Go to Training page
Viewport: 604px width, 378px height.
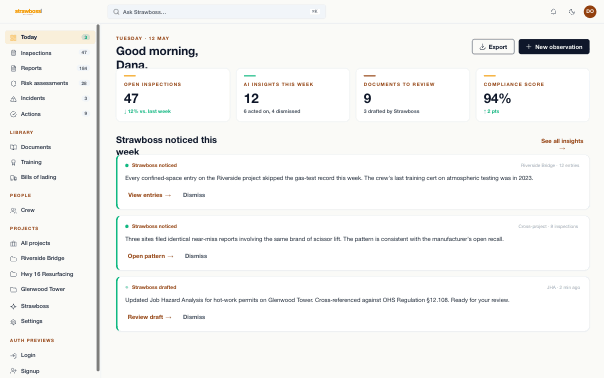[x=50, y=162]
